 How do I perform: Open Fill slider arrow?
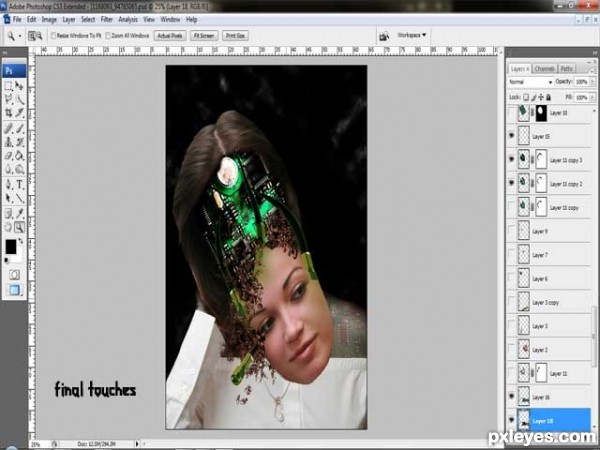pos(592,97)
